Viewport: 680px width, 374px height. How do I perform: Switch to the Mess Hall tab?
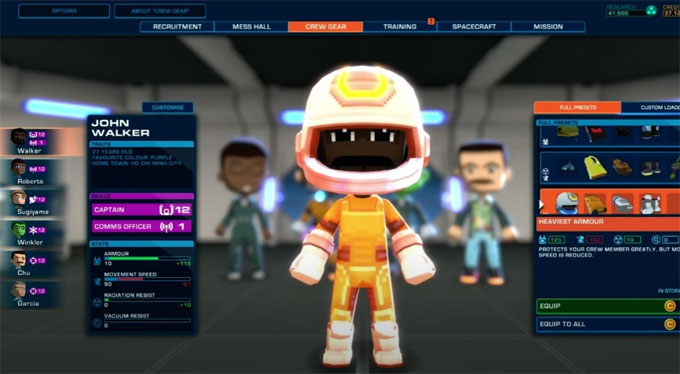tap(251, 27)
